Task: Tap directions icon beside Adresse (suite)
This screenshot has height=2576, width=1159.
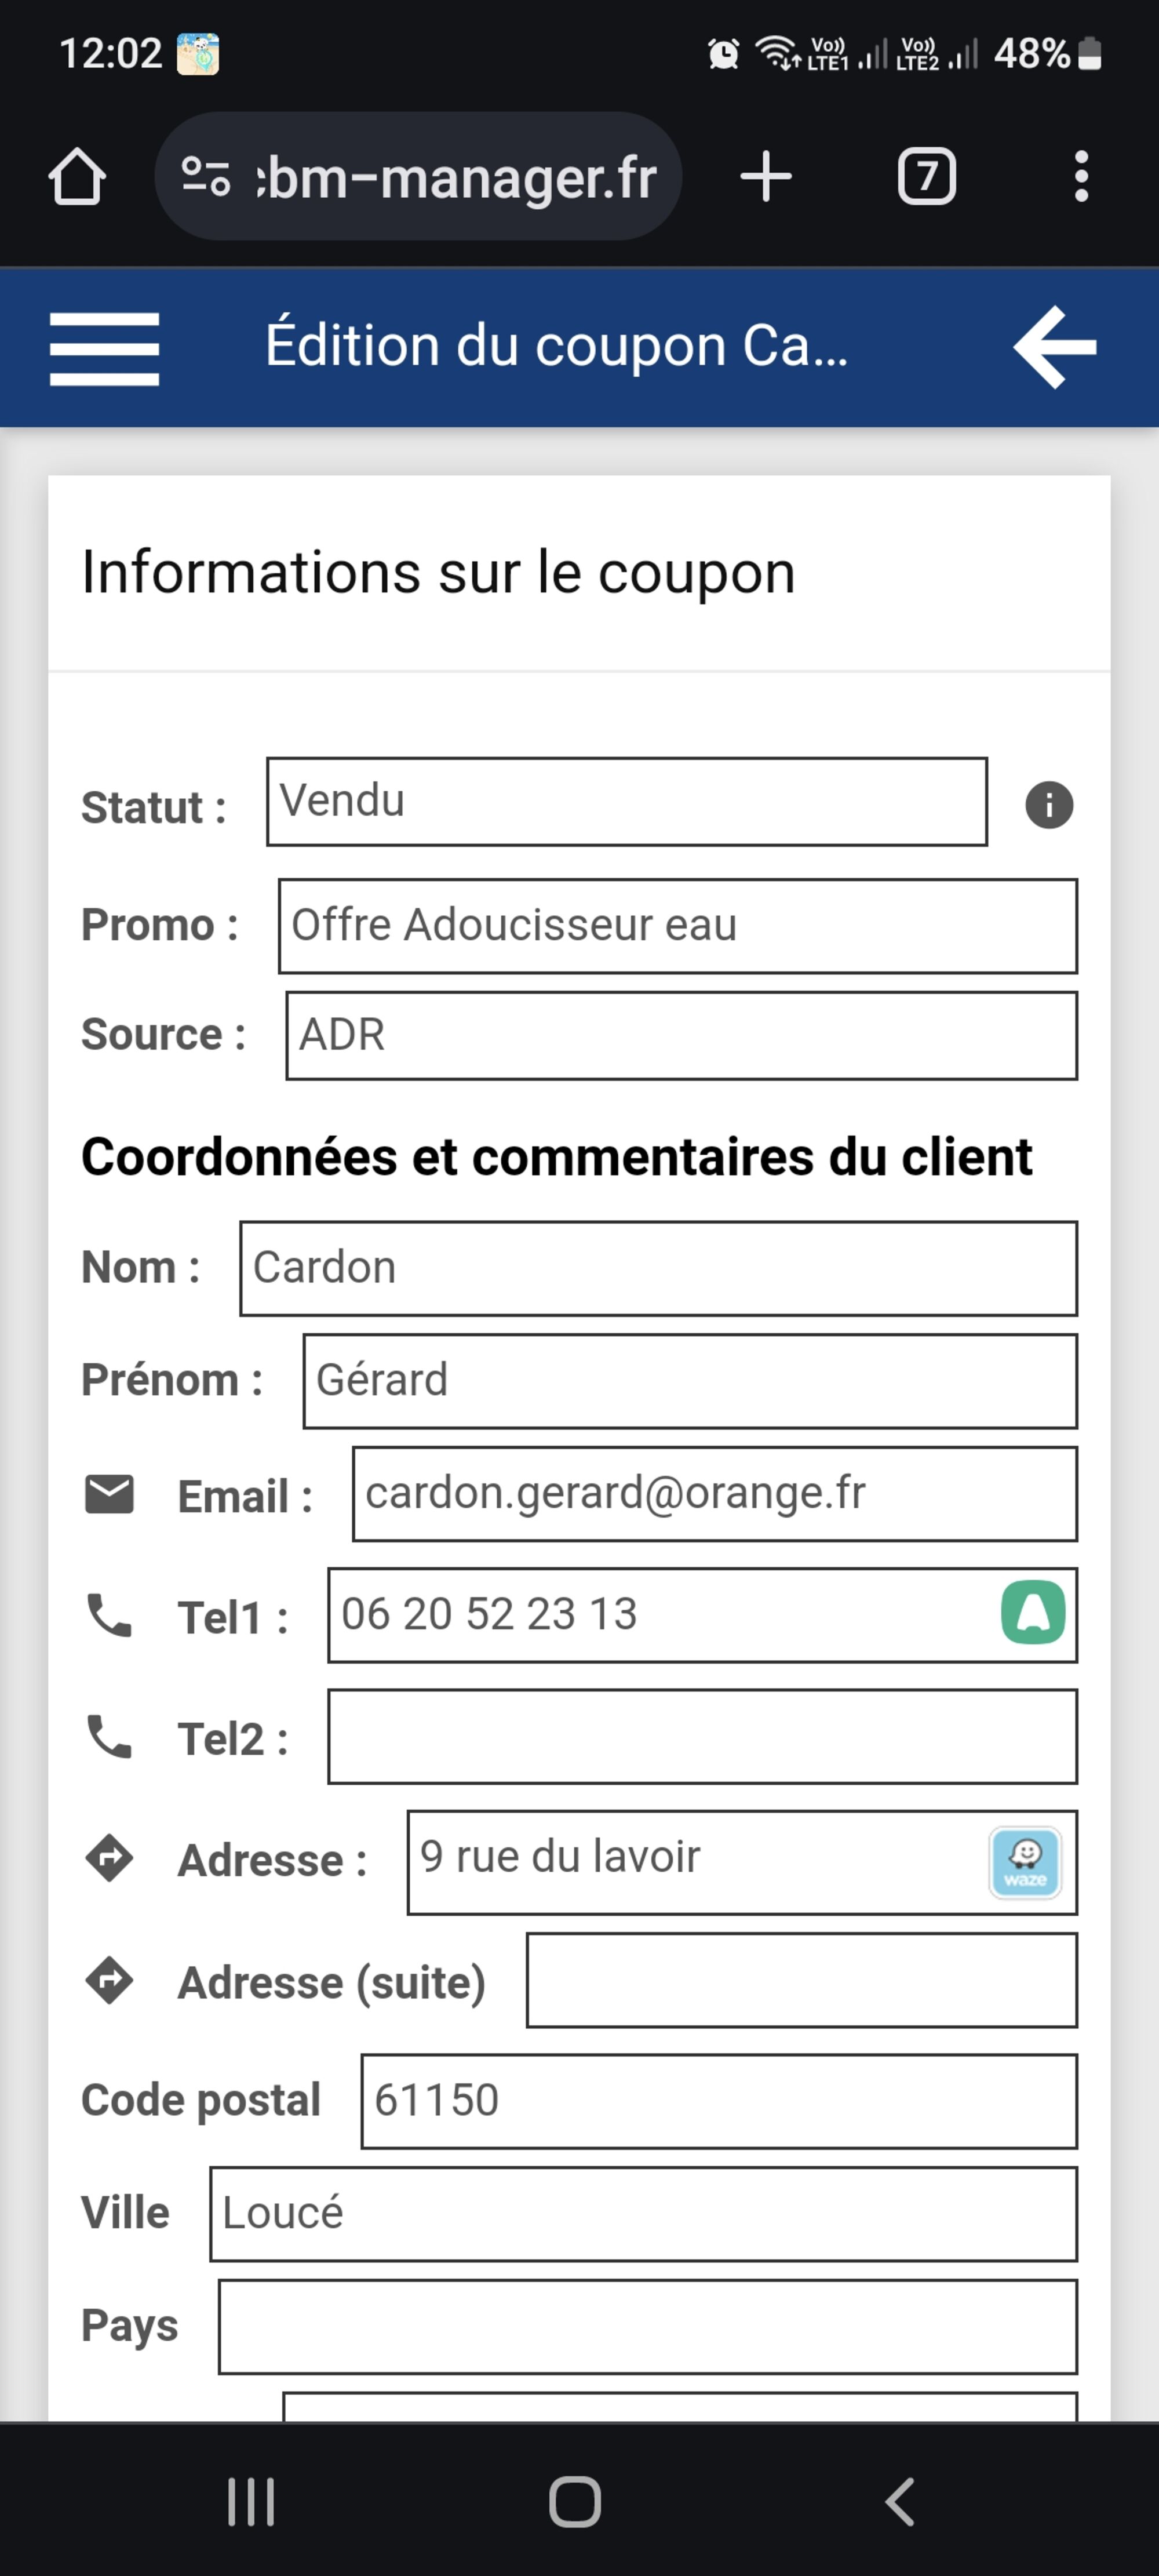Action: point(109,1981)
